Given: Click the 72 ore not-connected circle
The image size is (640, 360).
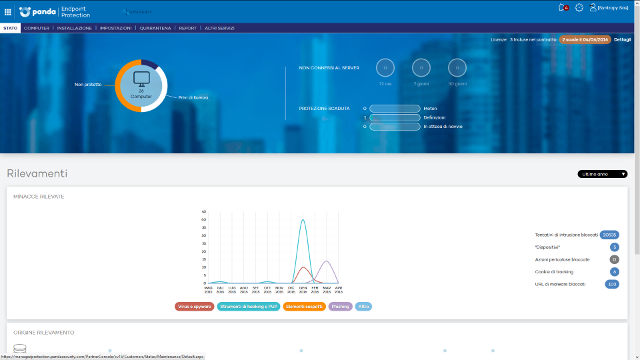Looking at the screenshot, I should [x=385, y=68].
